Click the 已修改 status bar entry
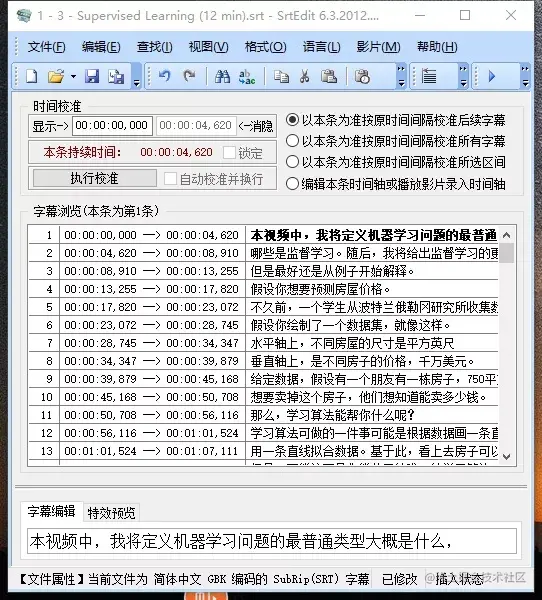Image resolution: width=542 pixels, height=600 pixels. pos(399,579)
